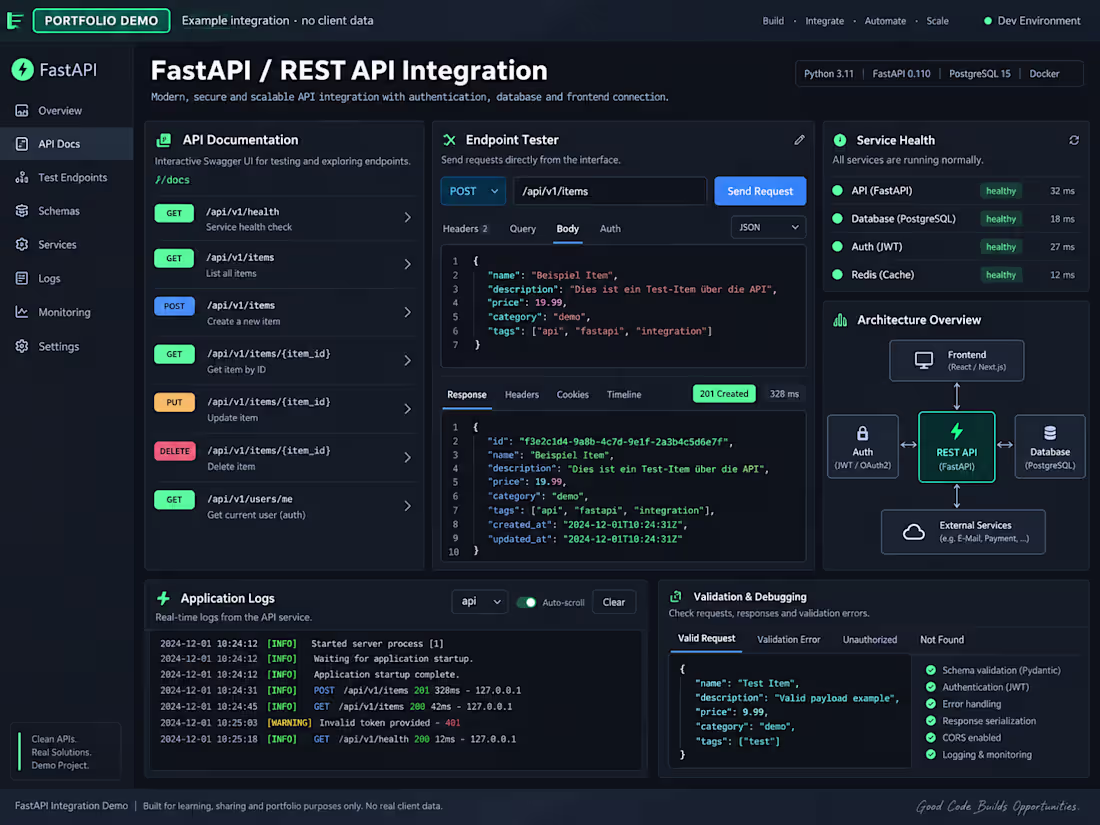Open the POST method dropdown
Viewport: 1100px width, 825px height.
pyautogui.click(x=473, y=191)
